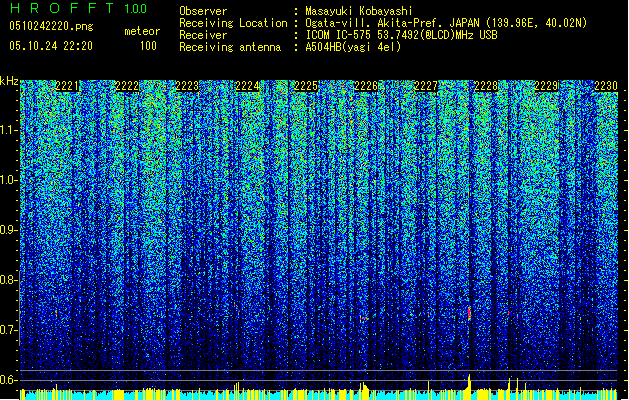629x400 pixels.
Task: Click the date stamp 05.10.24 22:20
Action: [51, 46]
